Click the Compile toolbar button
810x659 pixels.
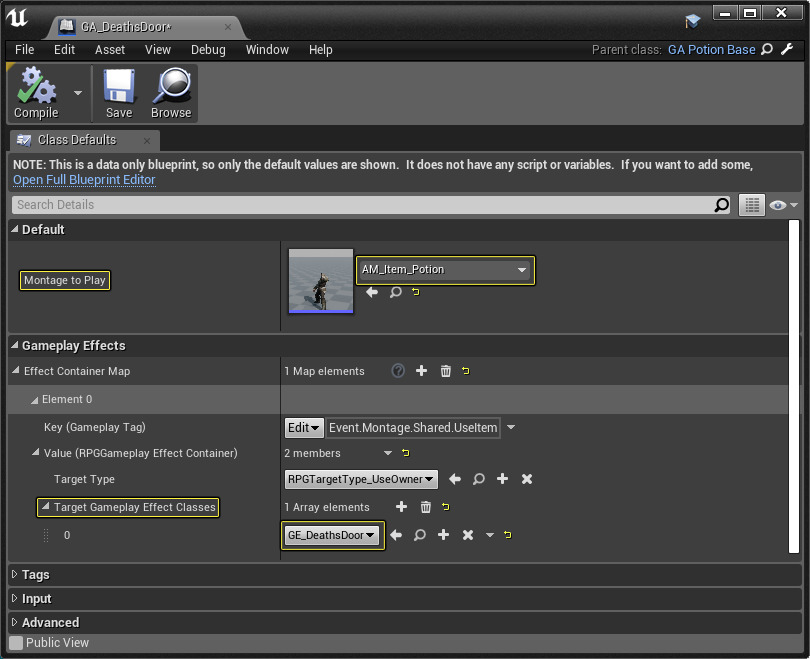pos(36,94)
